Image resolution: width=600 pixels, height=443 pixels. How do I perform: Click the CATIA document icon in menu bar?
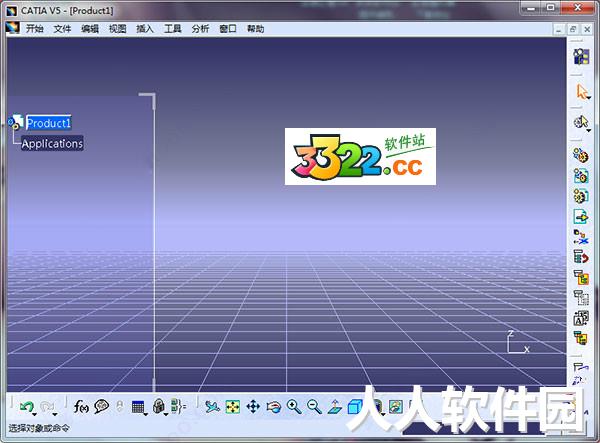pyautogui.click(x=13, y=28)
